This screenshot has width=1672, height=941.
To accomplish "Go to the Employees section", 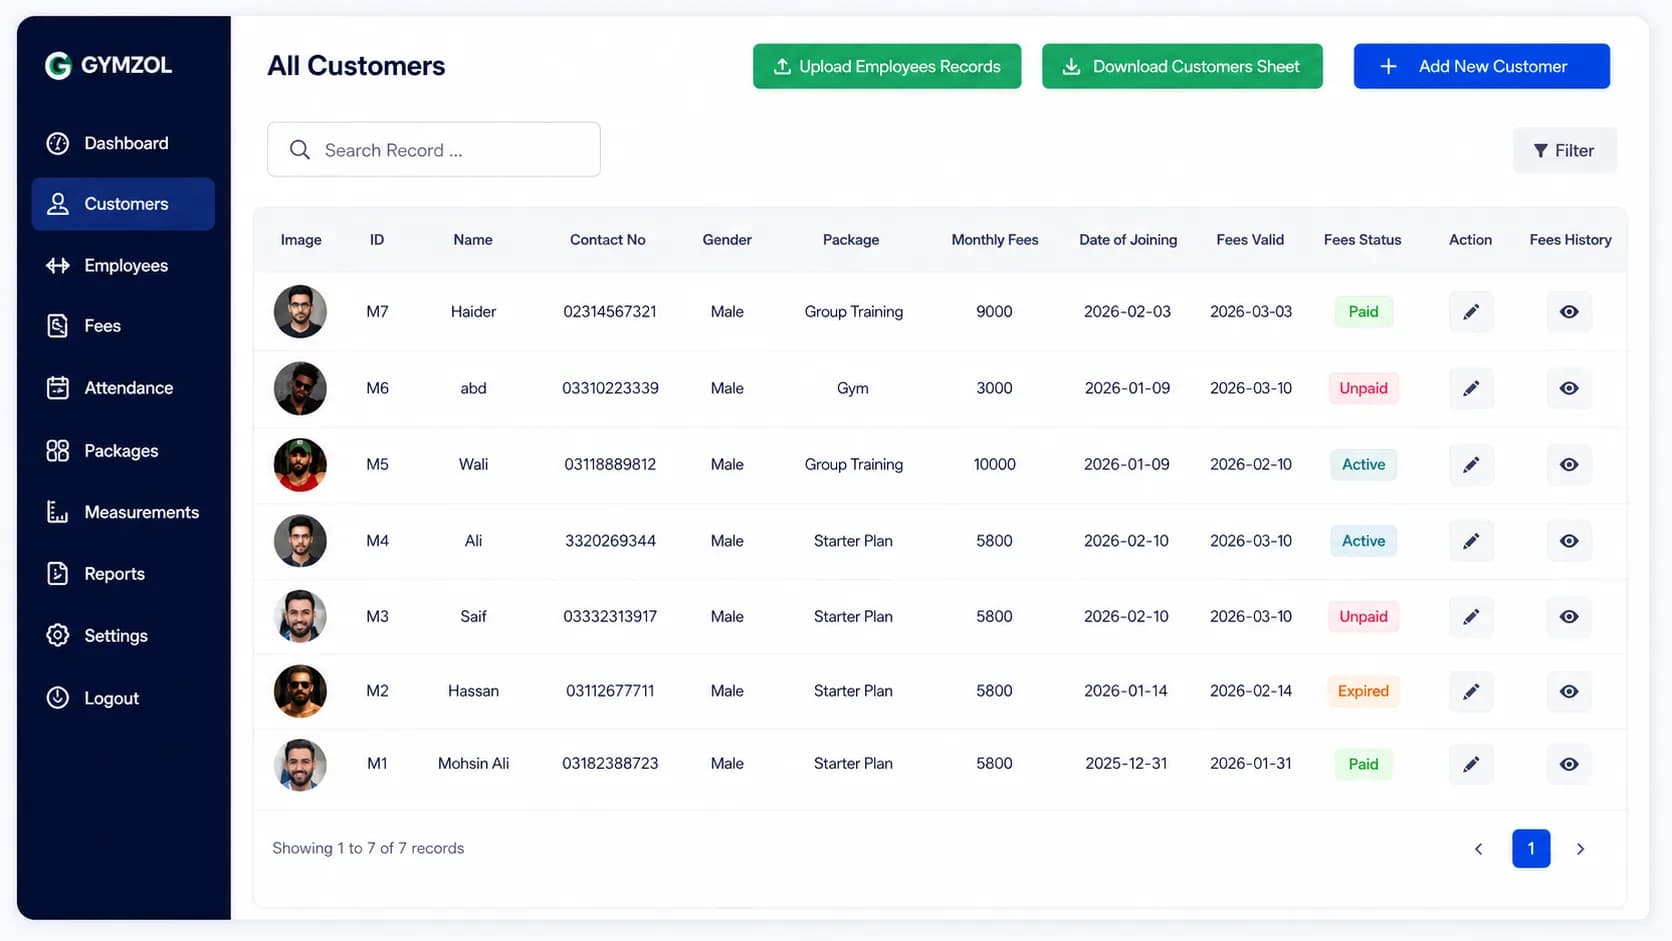I will [123, 265].
